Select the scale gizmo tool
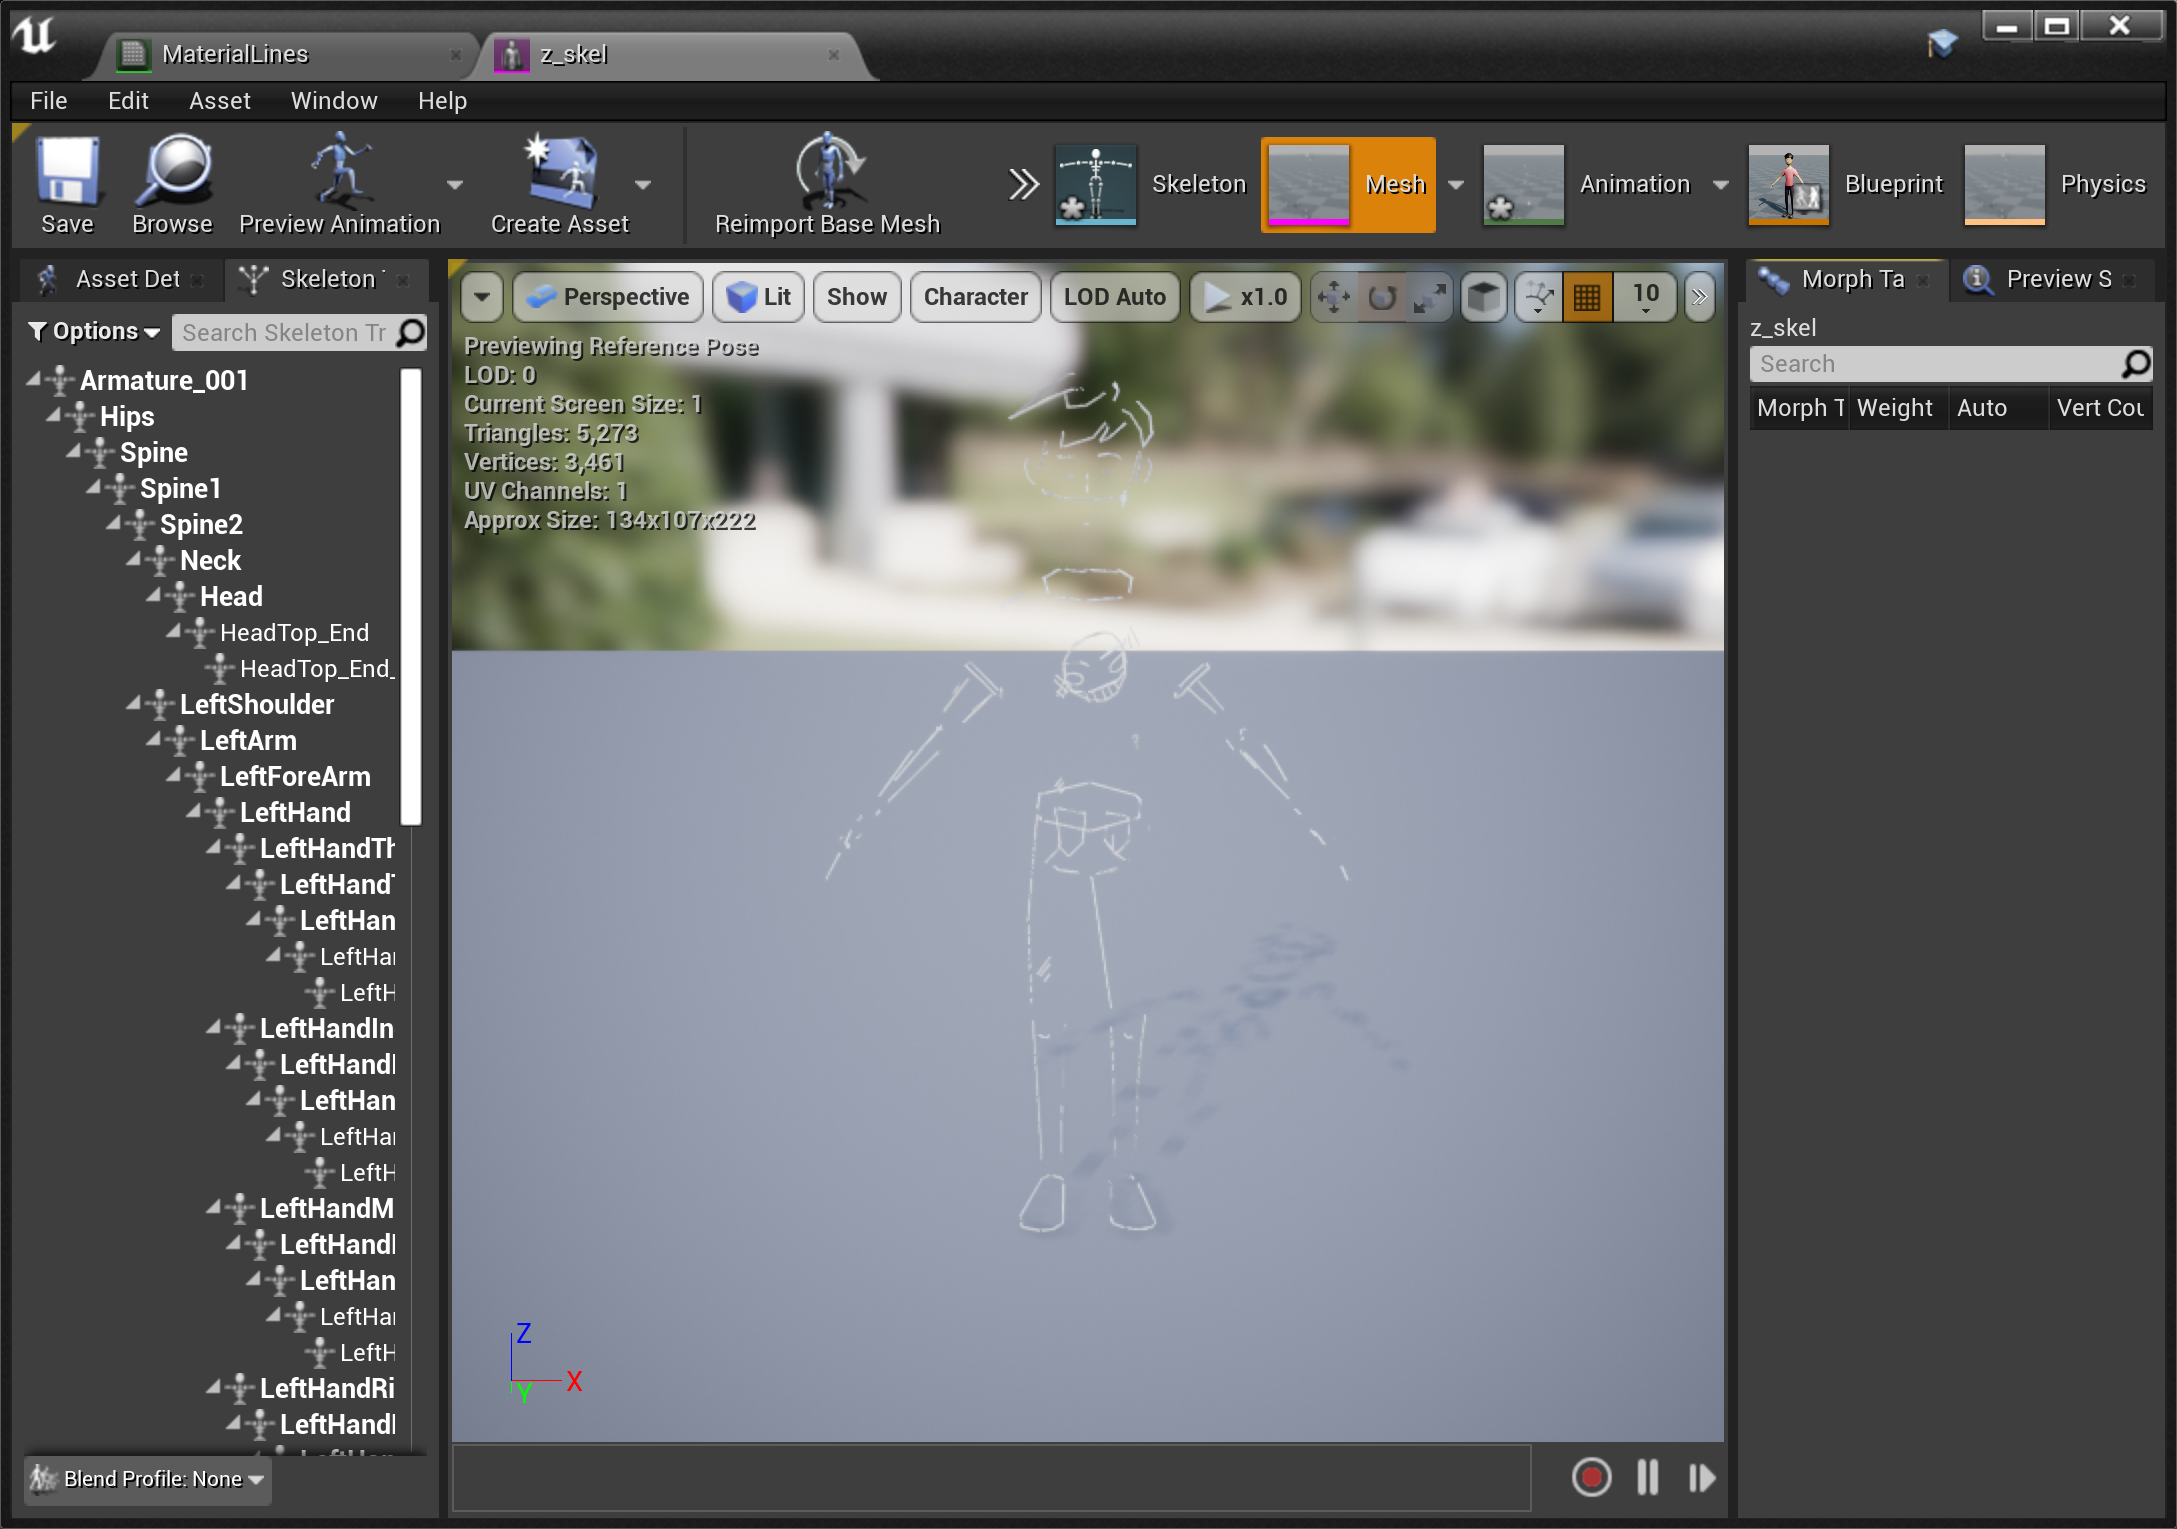The width and height of the screenshot is (2177, 1529). click(x=1430, y=297)
